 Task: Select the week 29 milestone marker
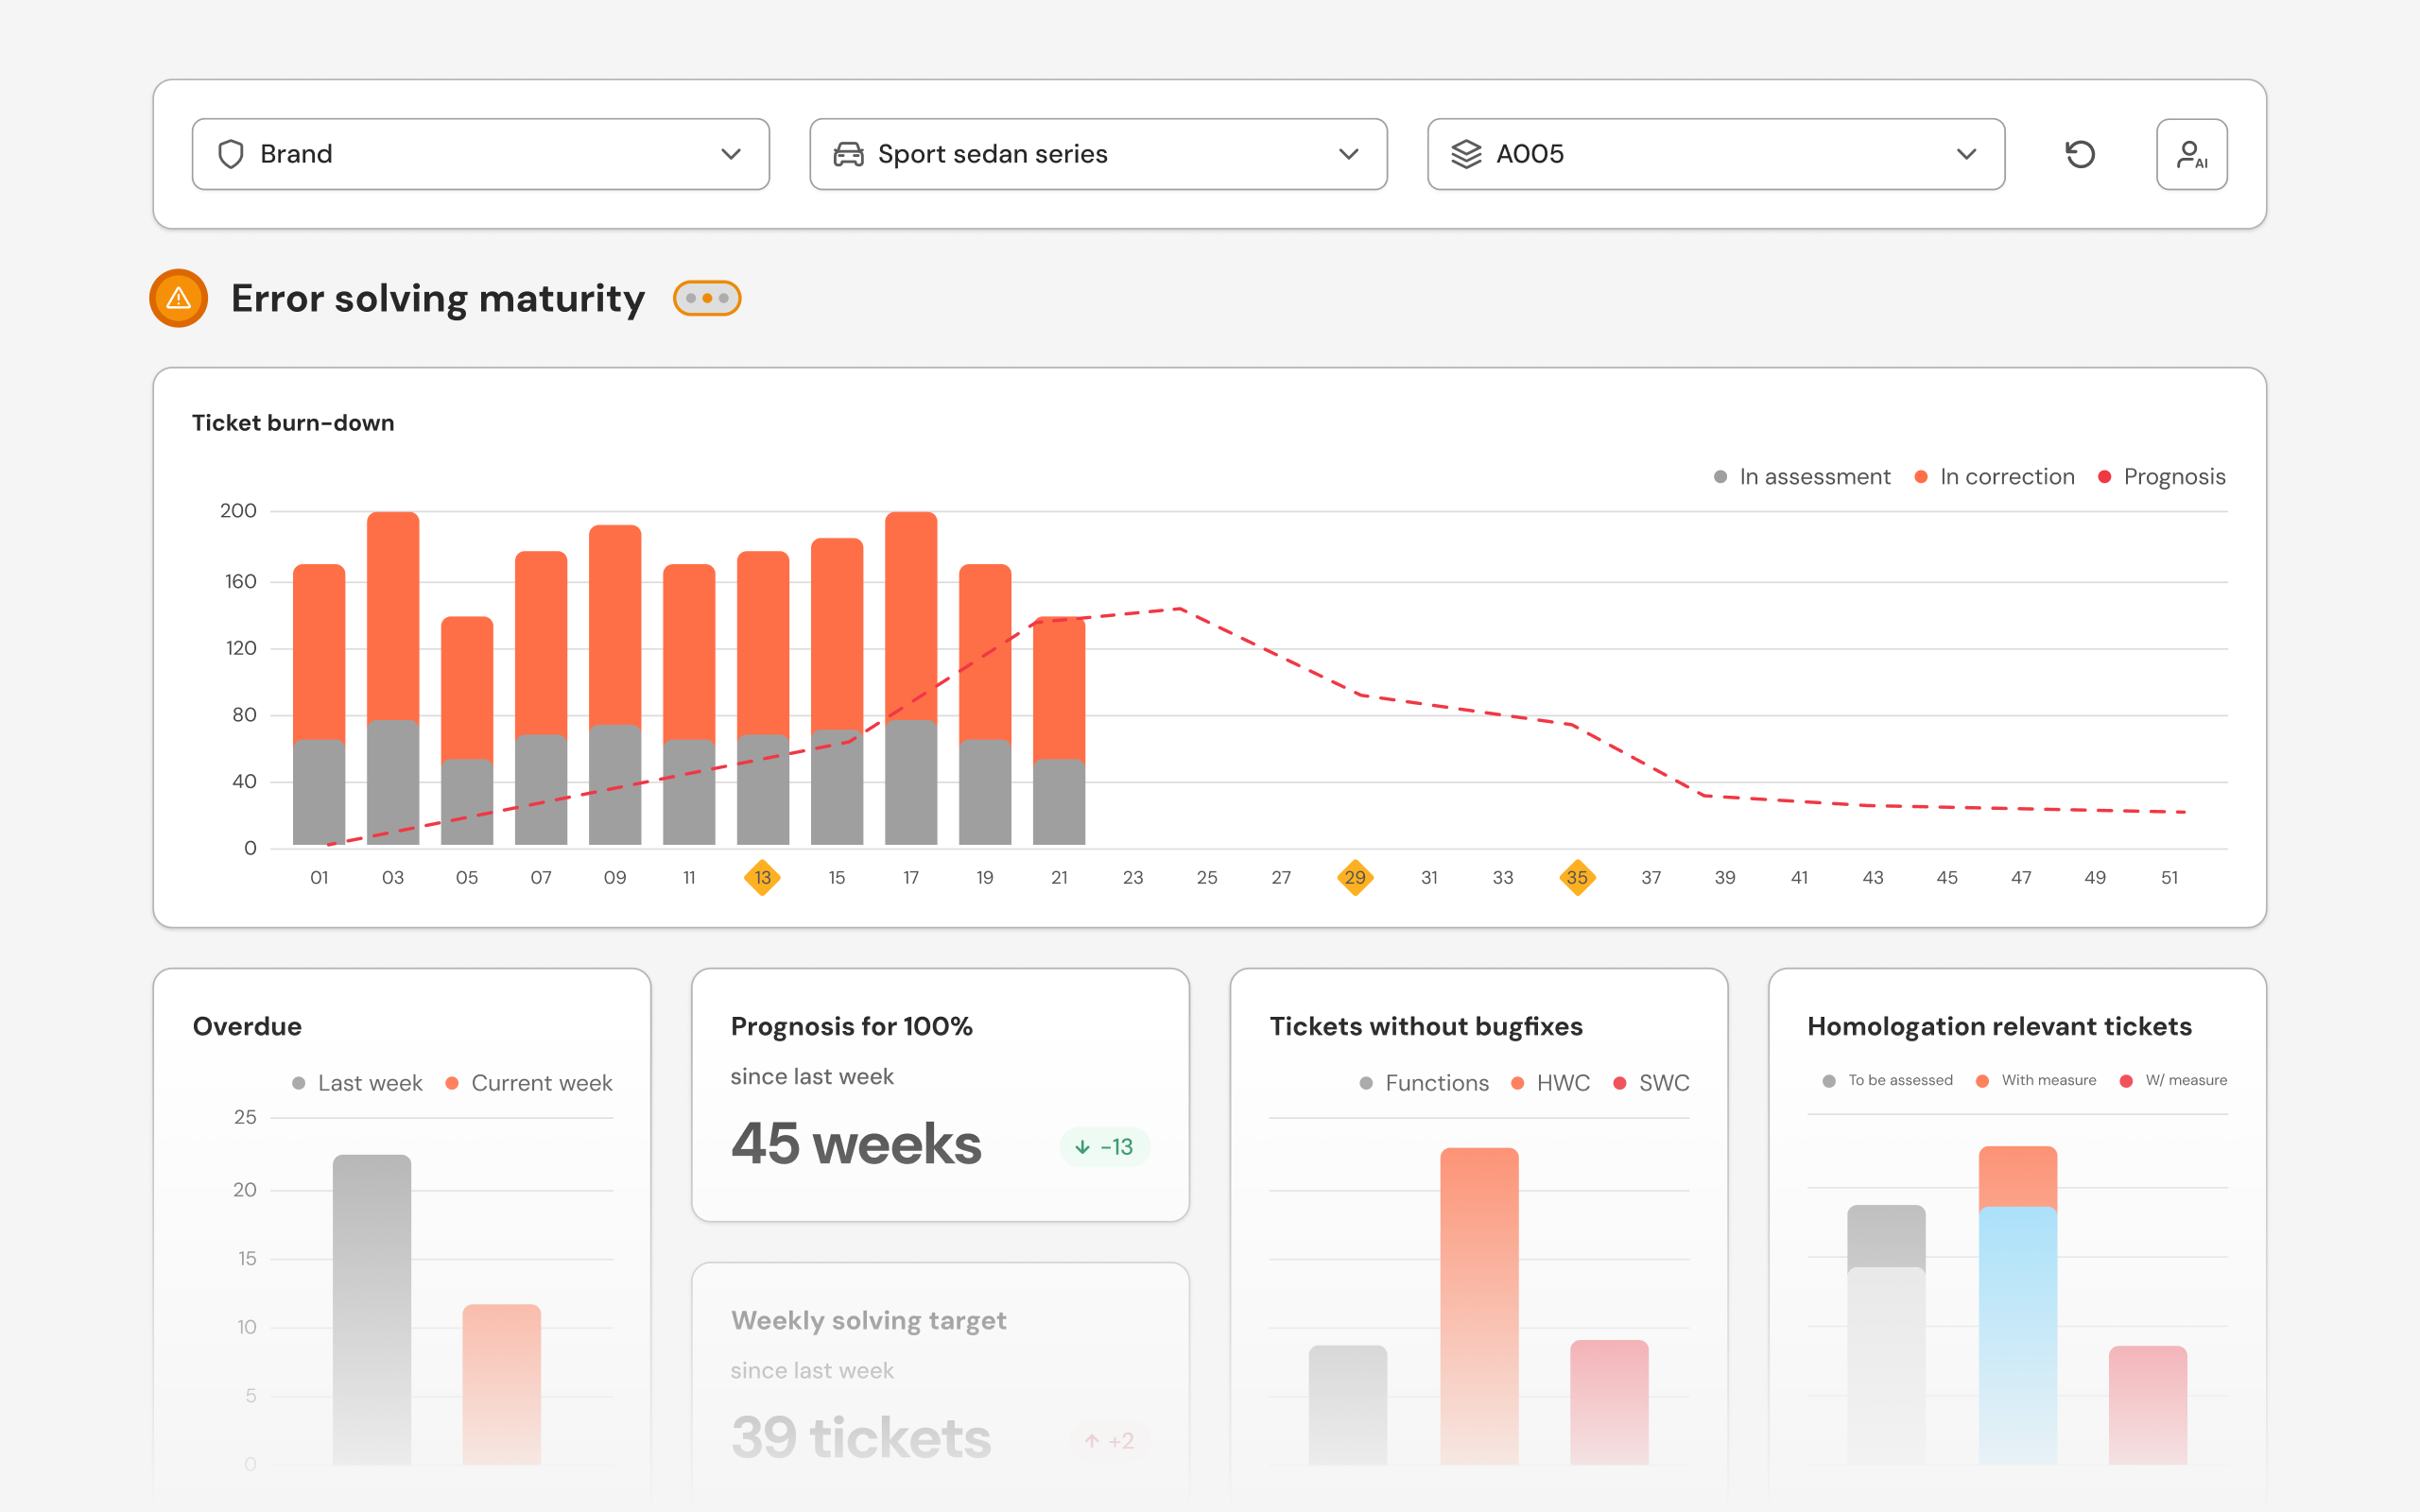point(1355,877)
